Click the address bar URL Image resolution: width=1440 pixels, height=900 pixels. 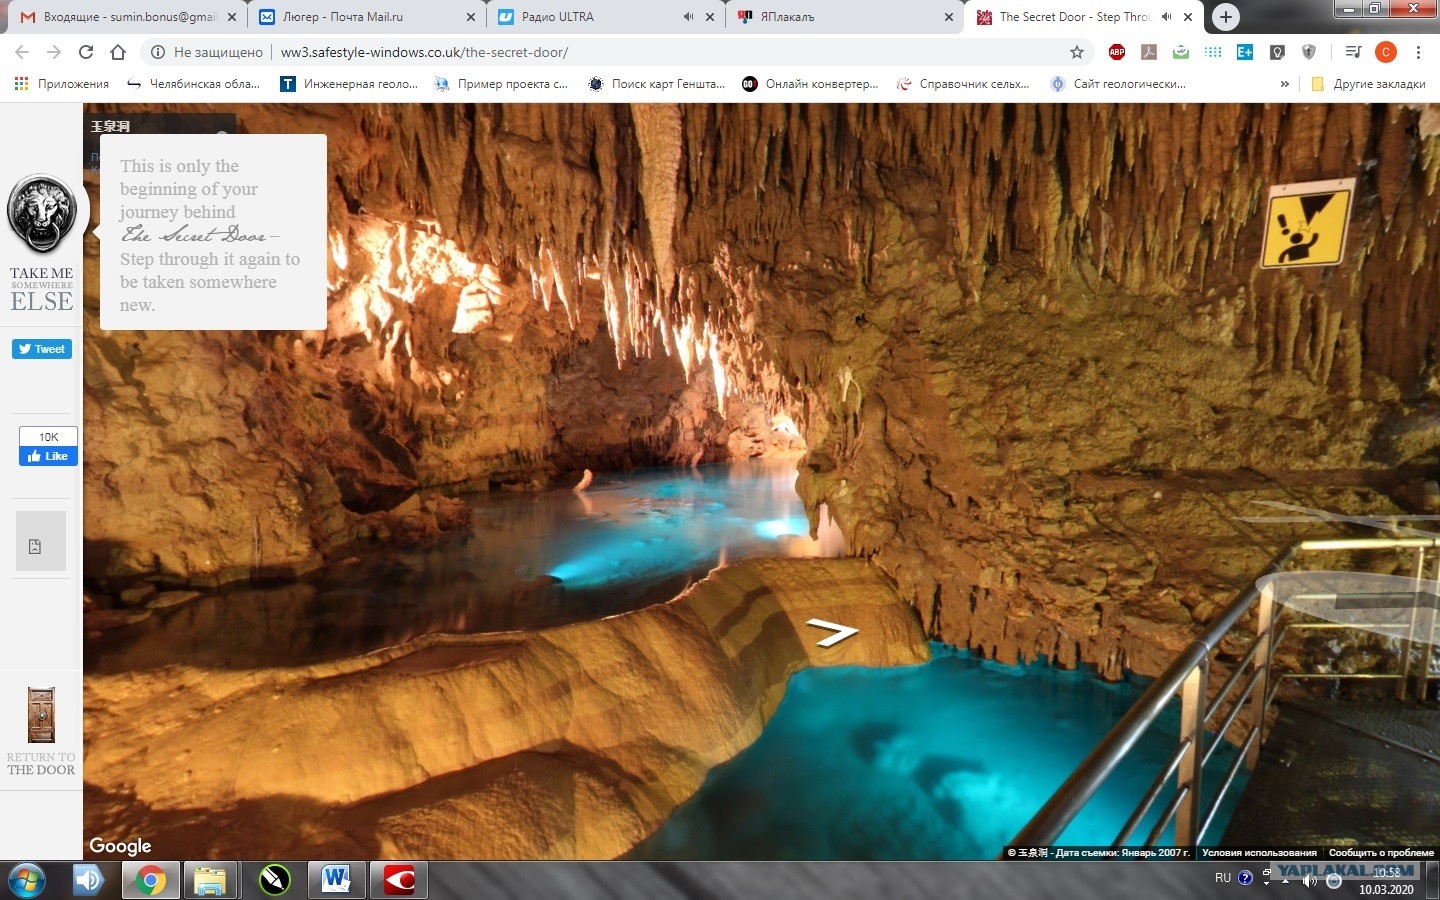click(424, 52)
